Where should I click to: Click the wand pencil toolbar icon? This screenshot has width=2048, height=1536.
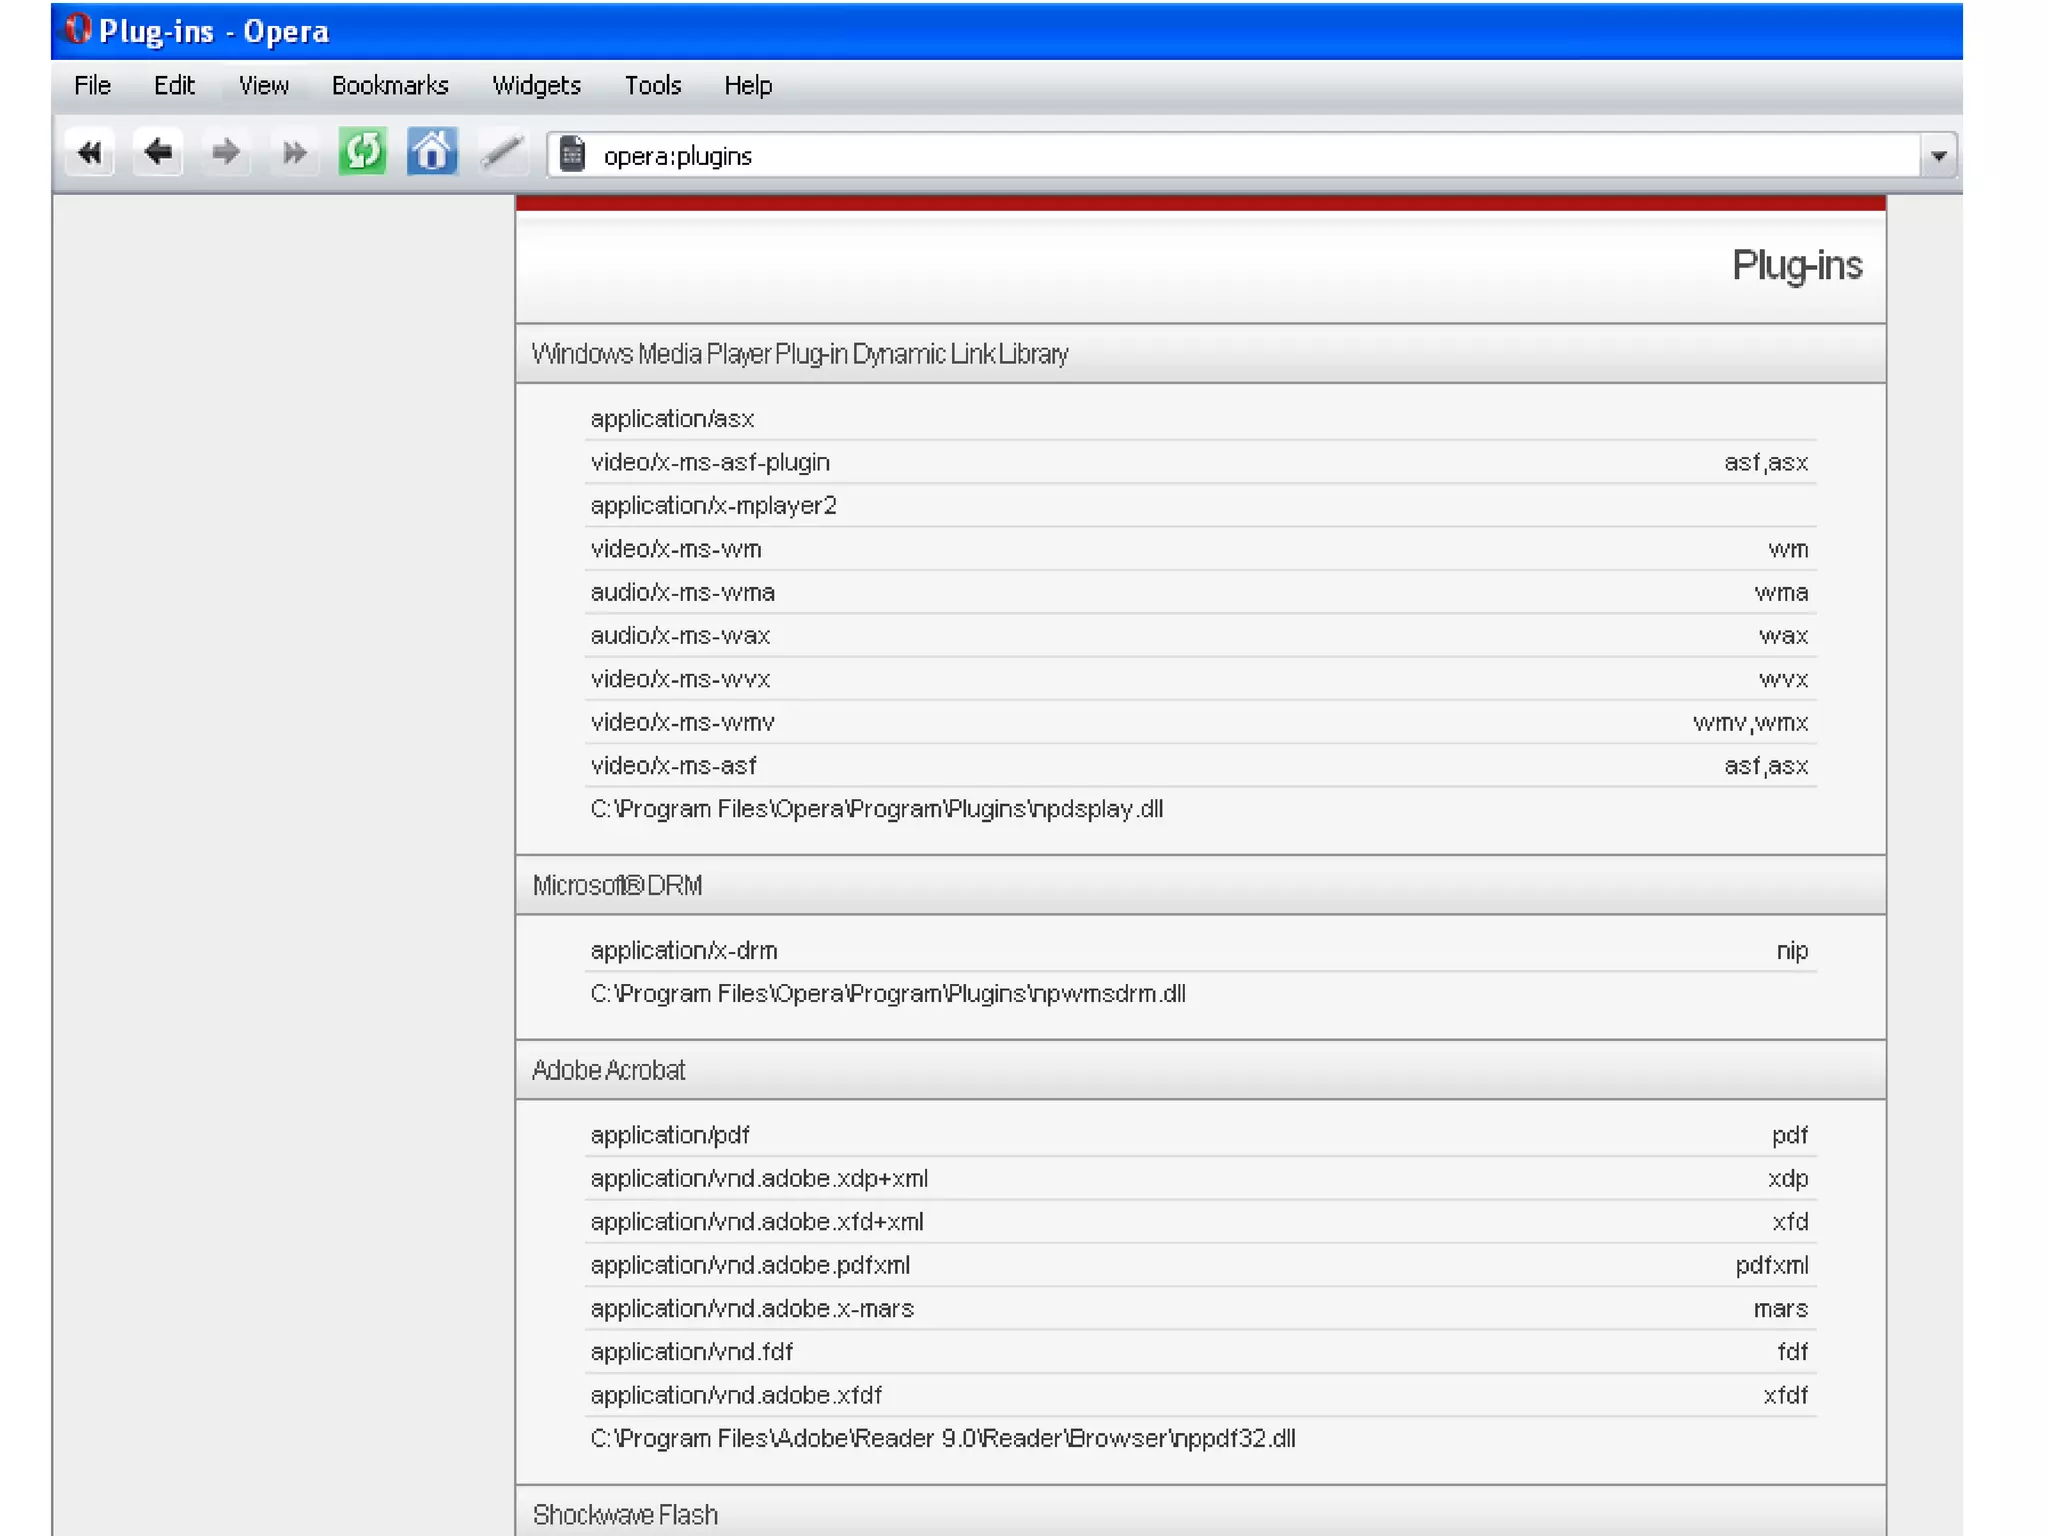tap(502, 153)
